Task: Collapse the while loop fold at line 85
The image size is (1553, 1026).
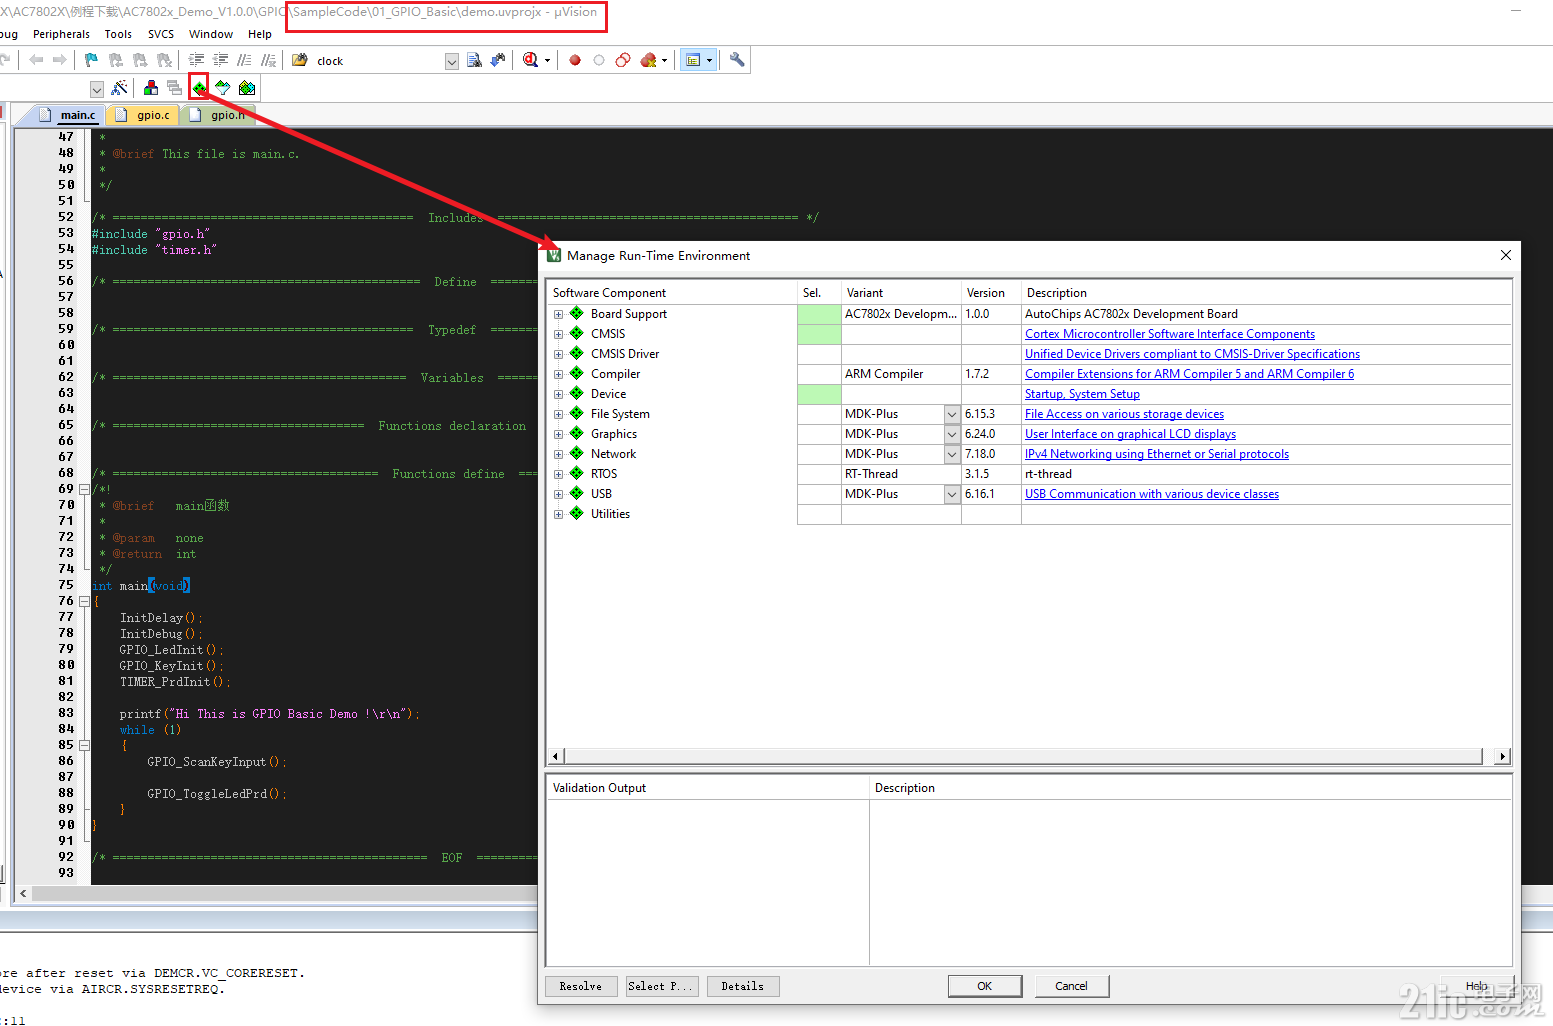Action: (84, 745)
